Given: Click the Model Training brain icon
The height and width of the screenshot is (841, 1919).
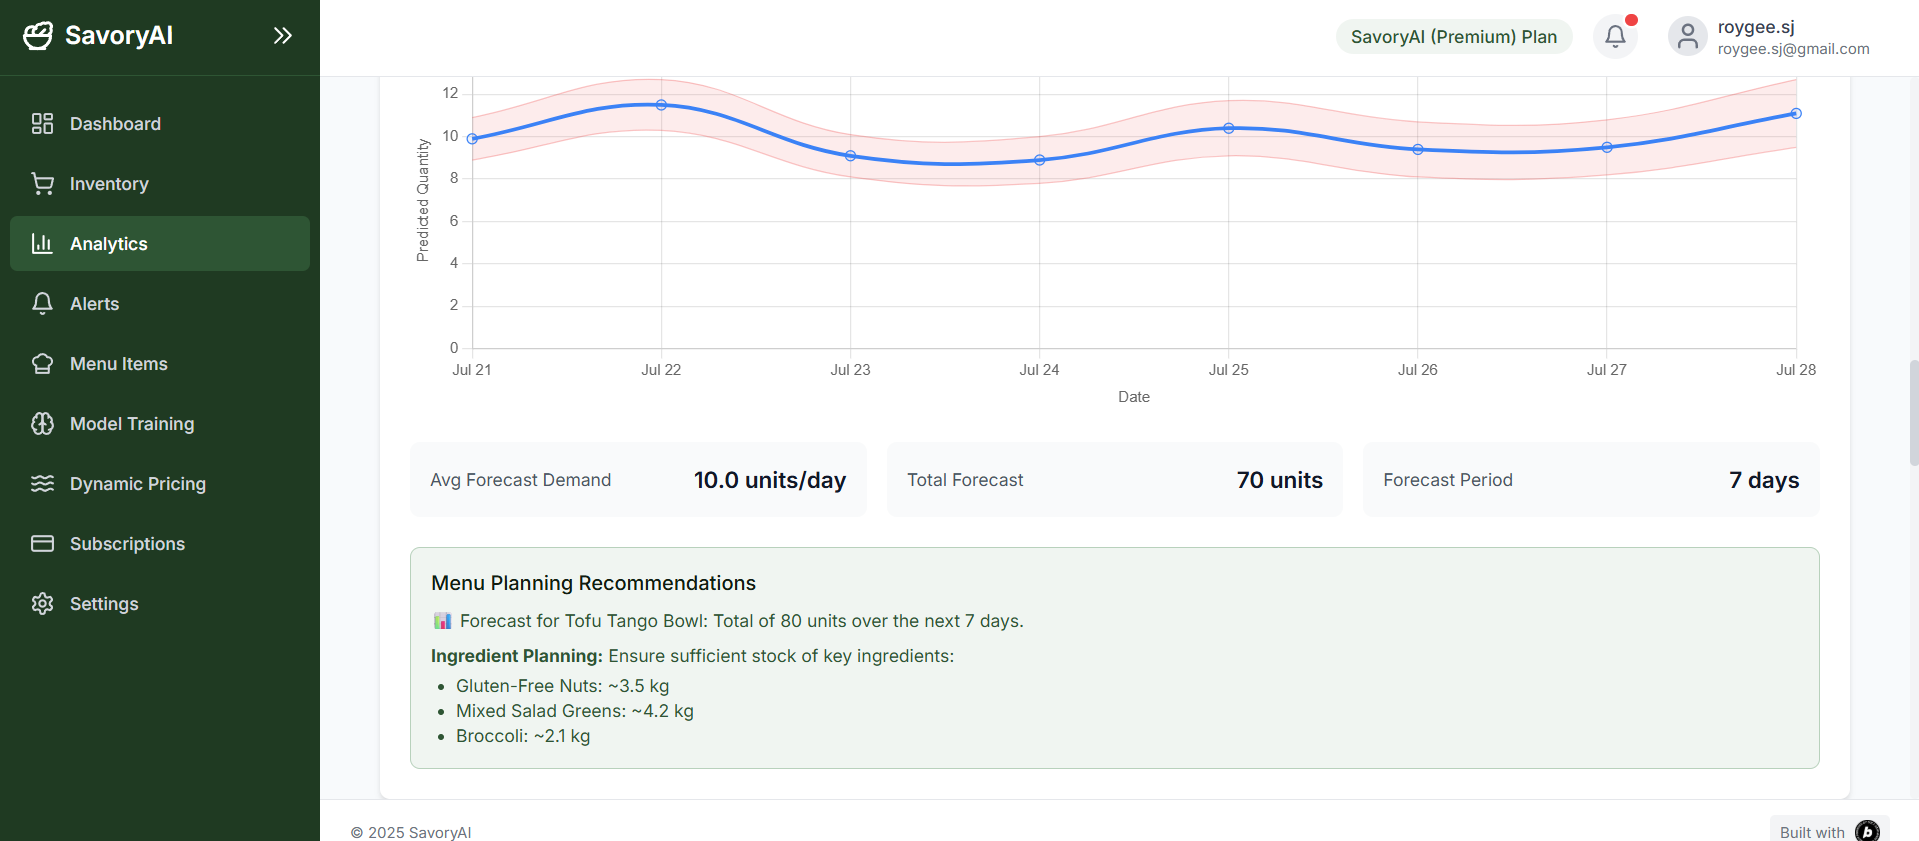Looking at the screenshot, I should click(42, 424).
